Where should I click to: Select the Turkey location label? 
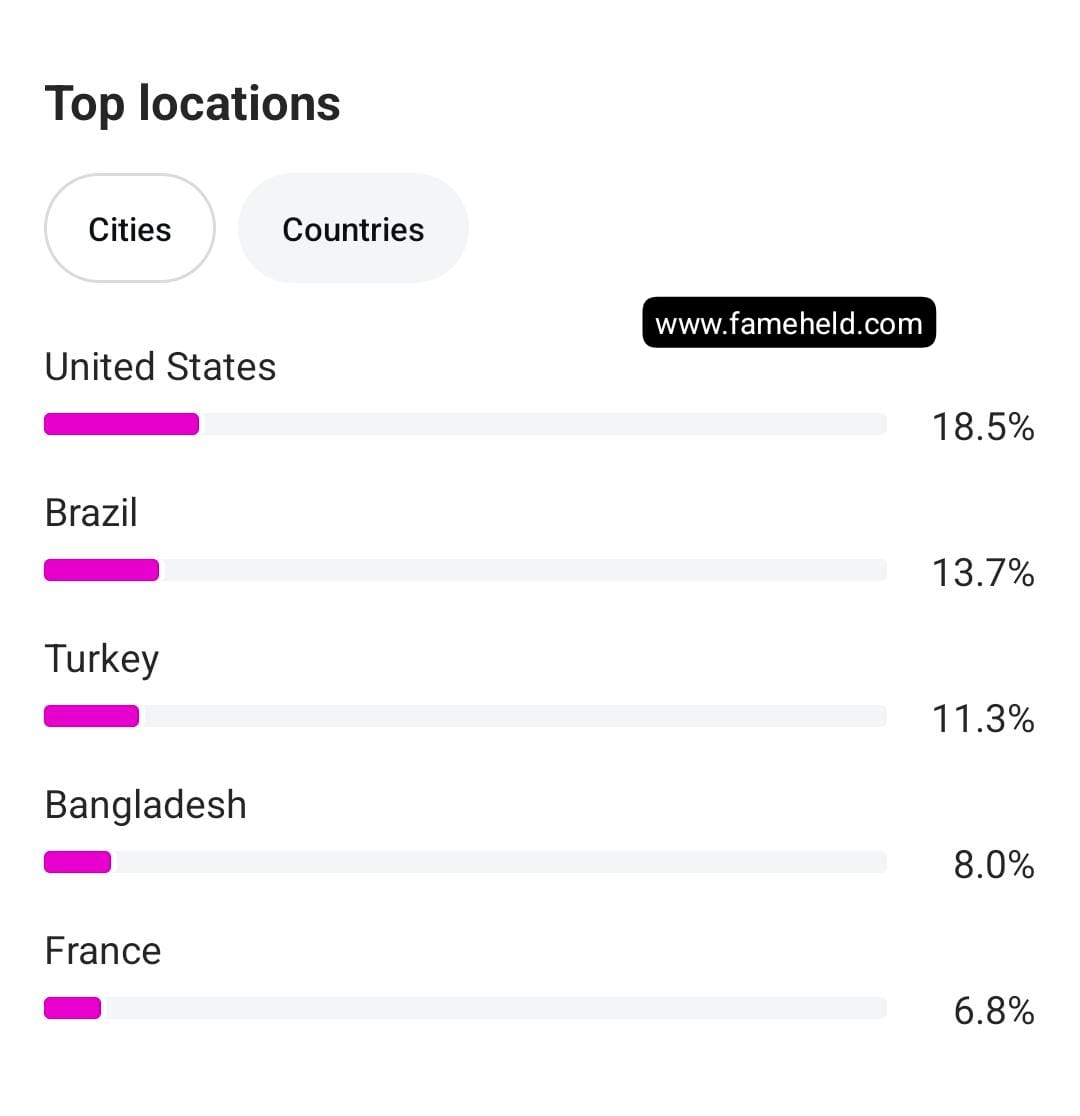tap(102, 659)
